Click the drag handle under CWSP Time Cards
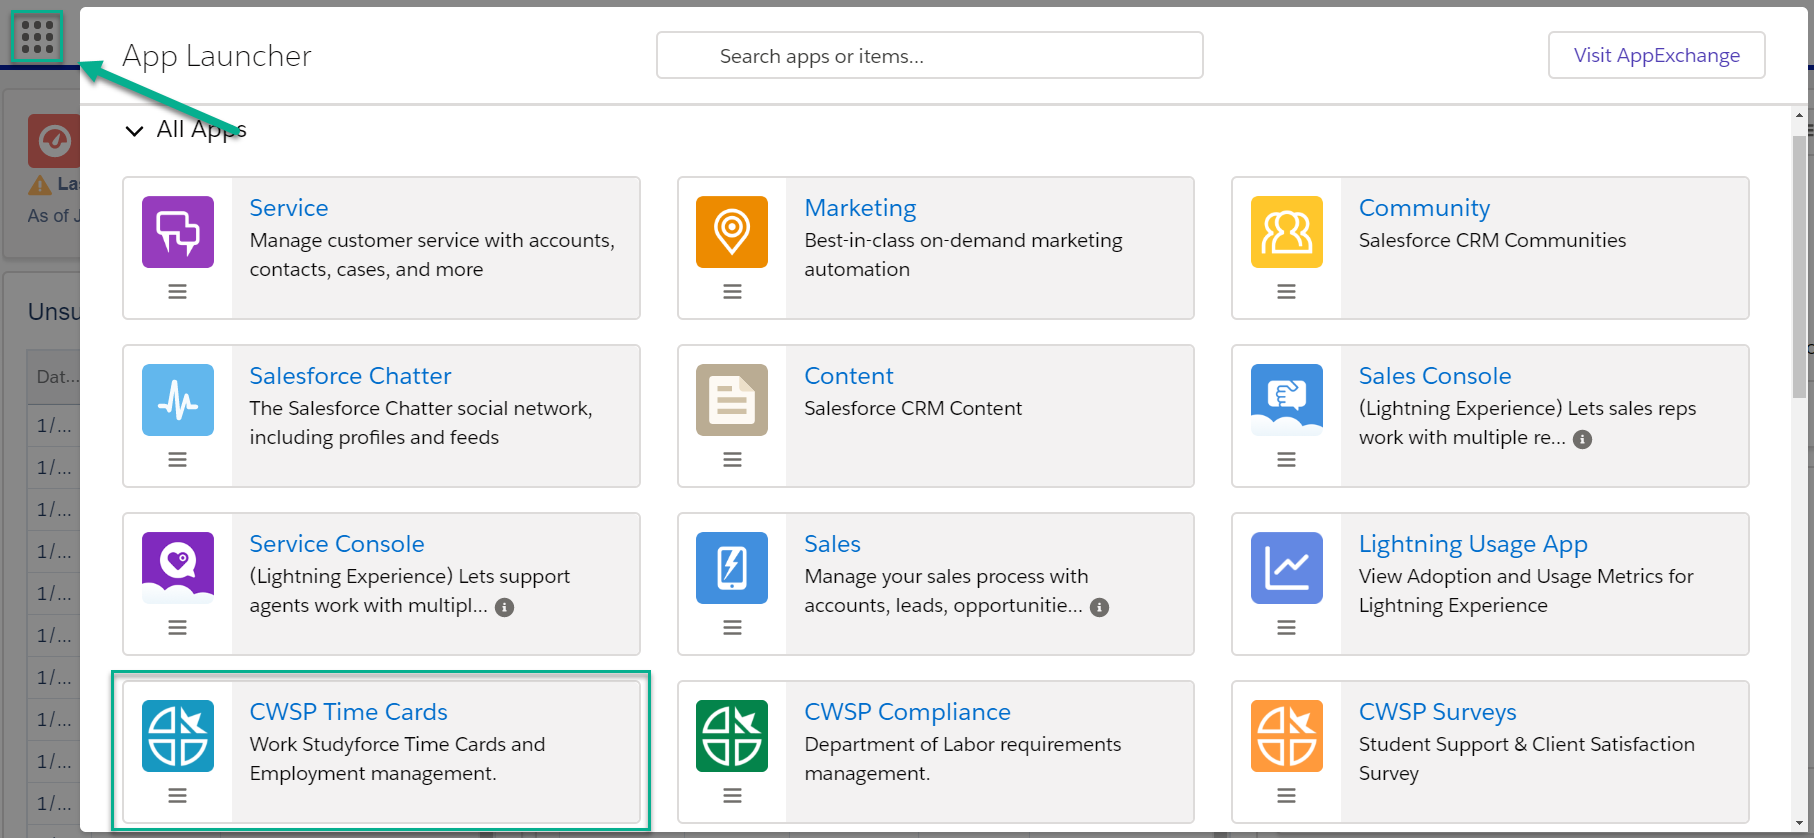 (x=177, y=796)
